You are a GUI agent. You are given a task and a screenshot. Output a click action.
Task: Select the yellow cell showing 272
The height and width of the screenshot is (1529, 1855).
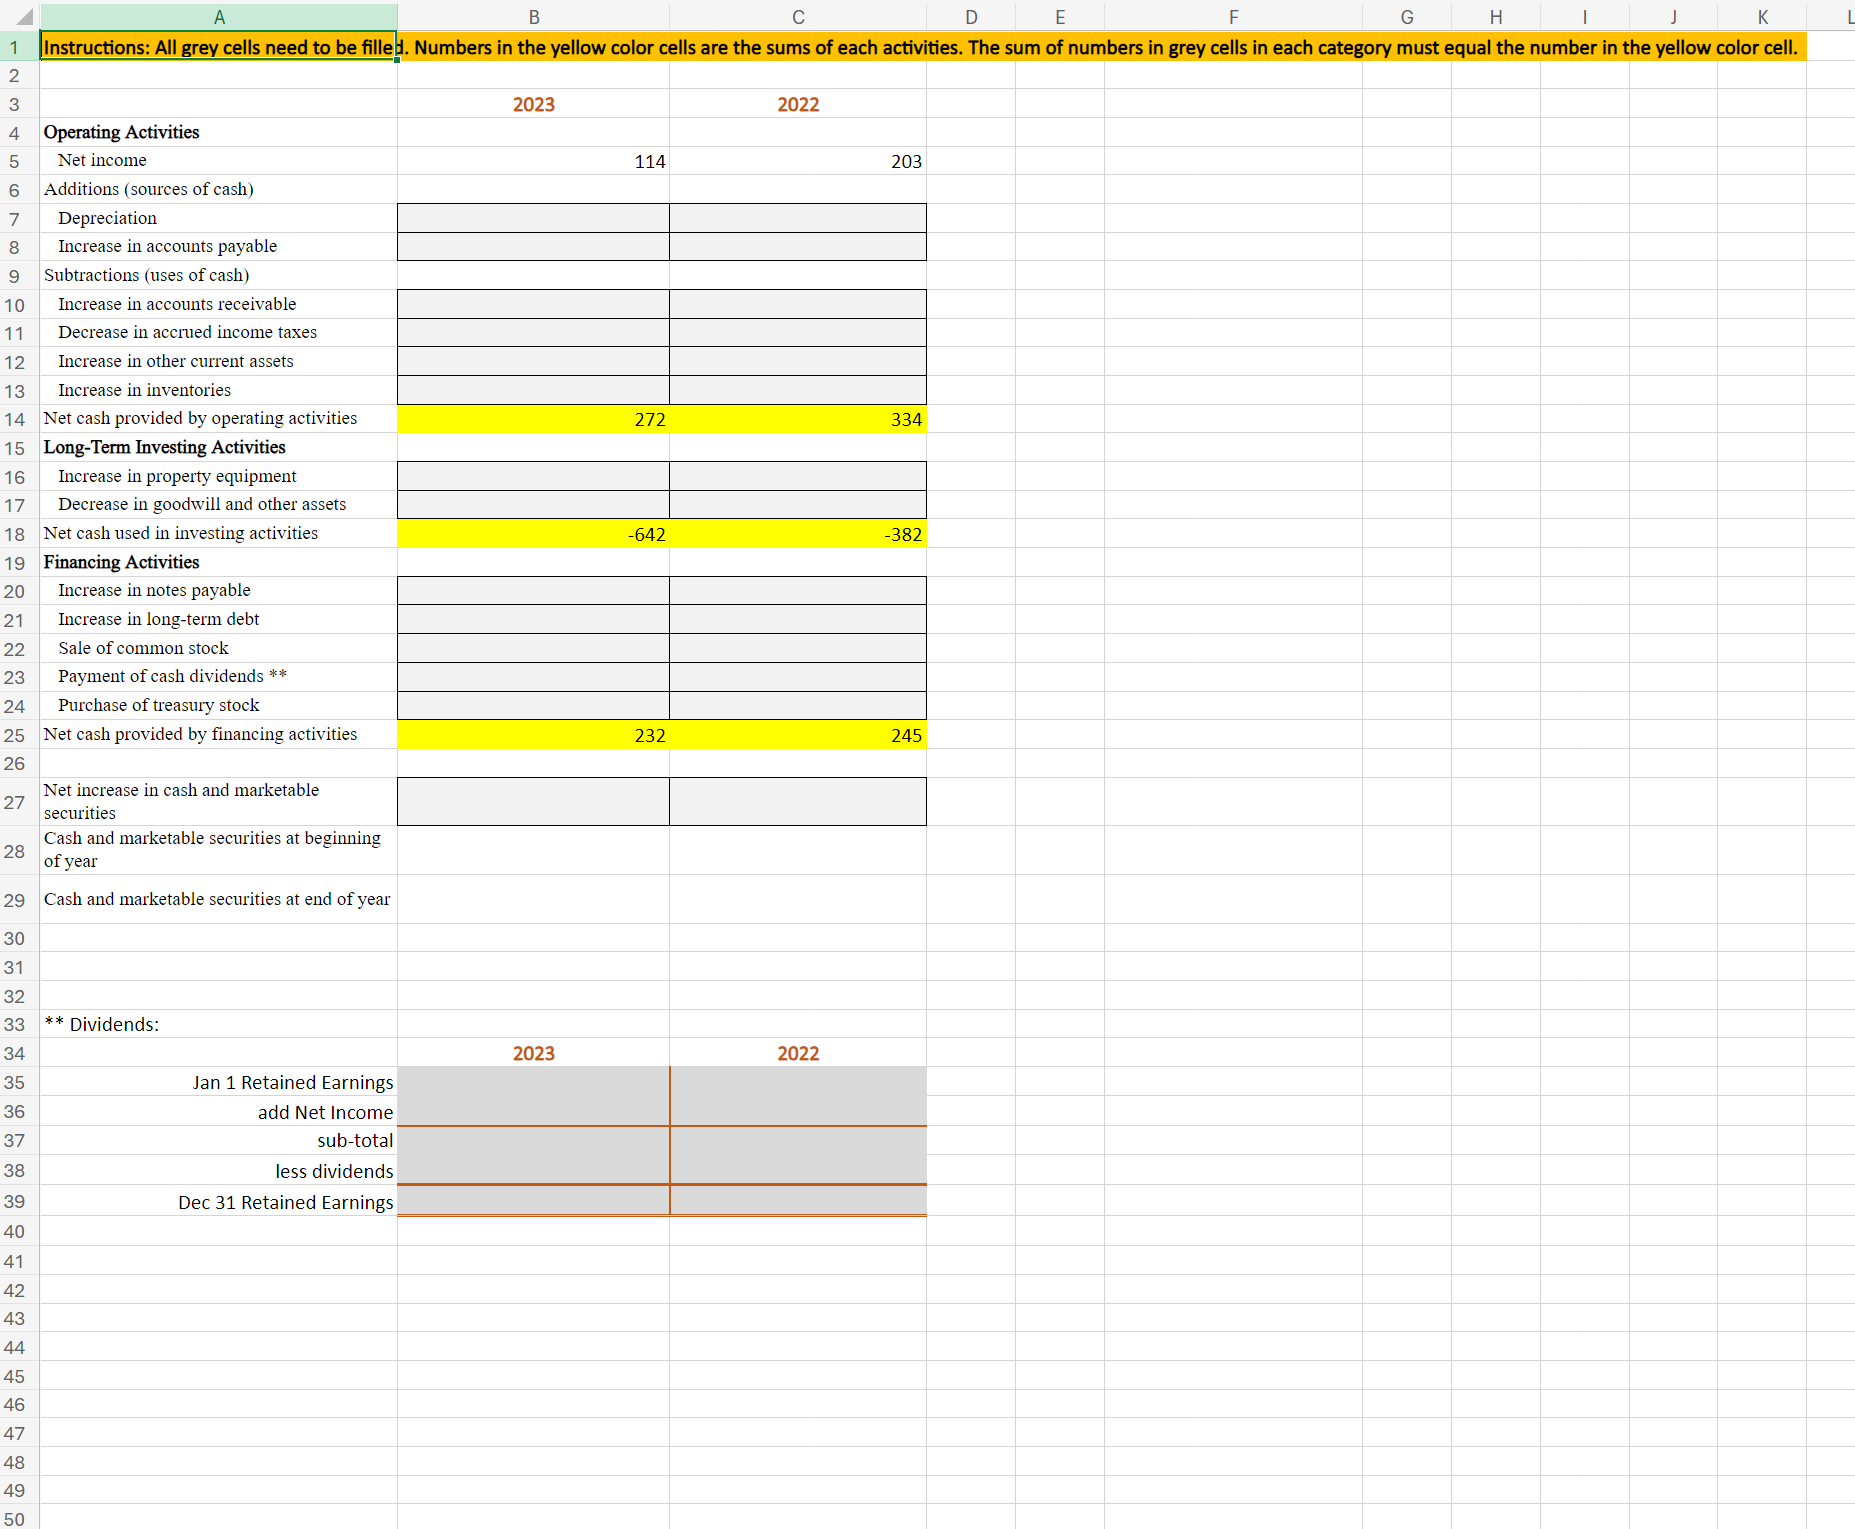533,419
